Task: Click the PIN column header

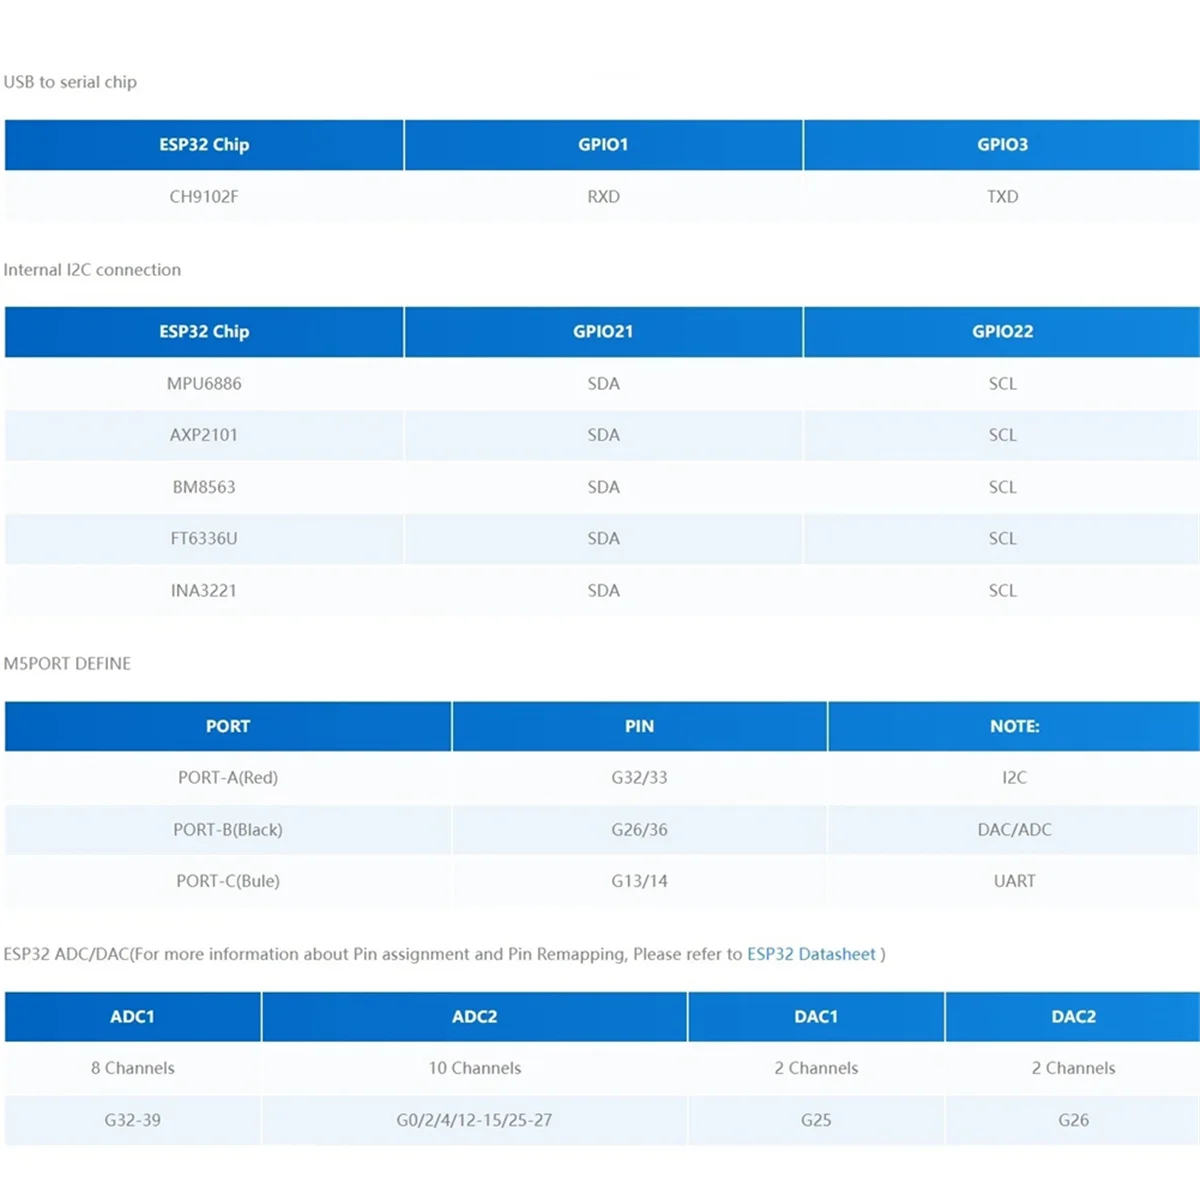Action: tap(640, 726)
